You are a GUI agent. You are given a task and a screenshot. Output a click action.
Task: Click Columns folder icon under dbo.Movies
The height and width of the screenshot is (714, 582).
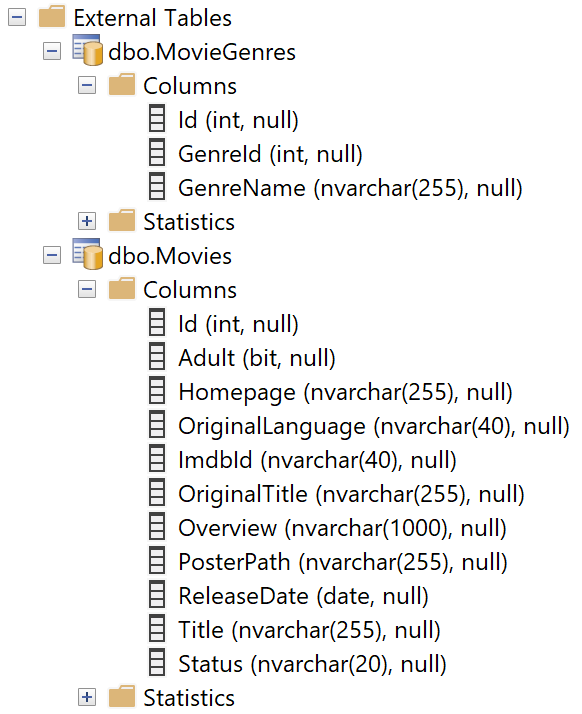pos(122,289)
